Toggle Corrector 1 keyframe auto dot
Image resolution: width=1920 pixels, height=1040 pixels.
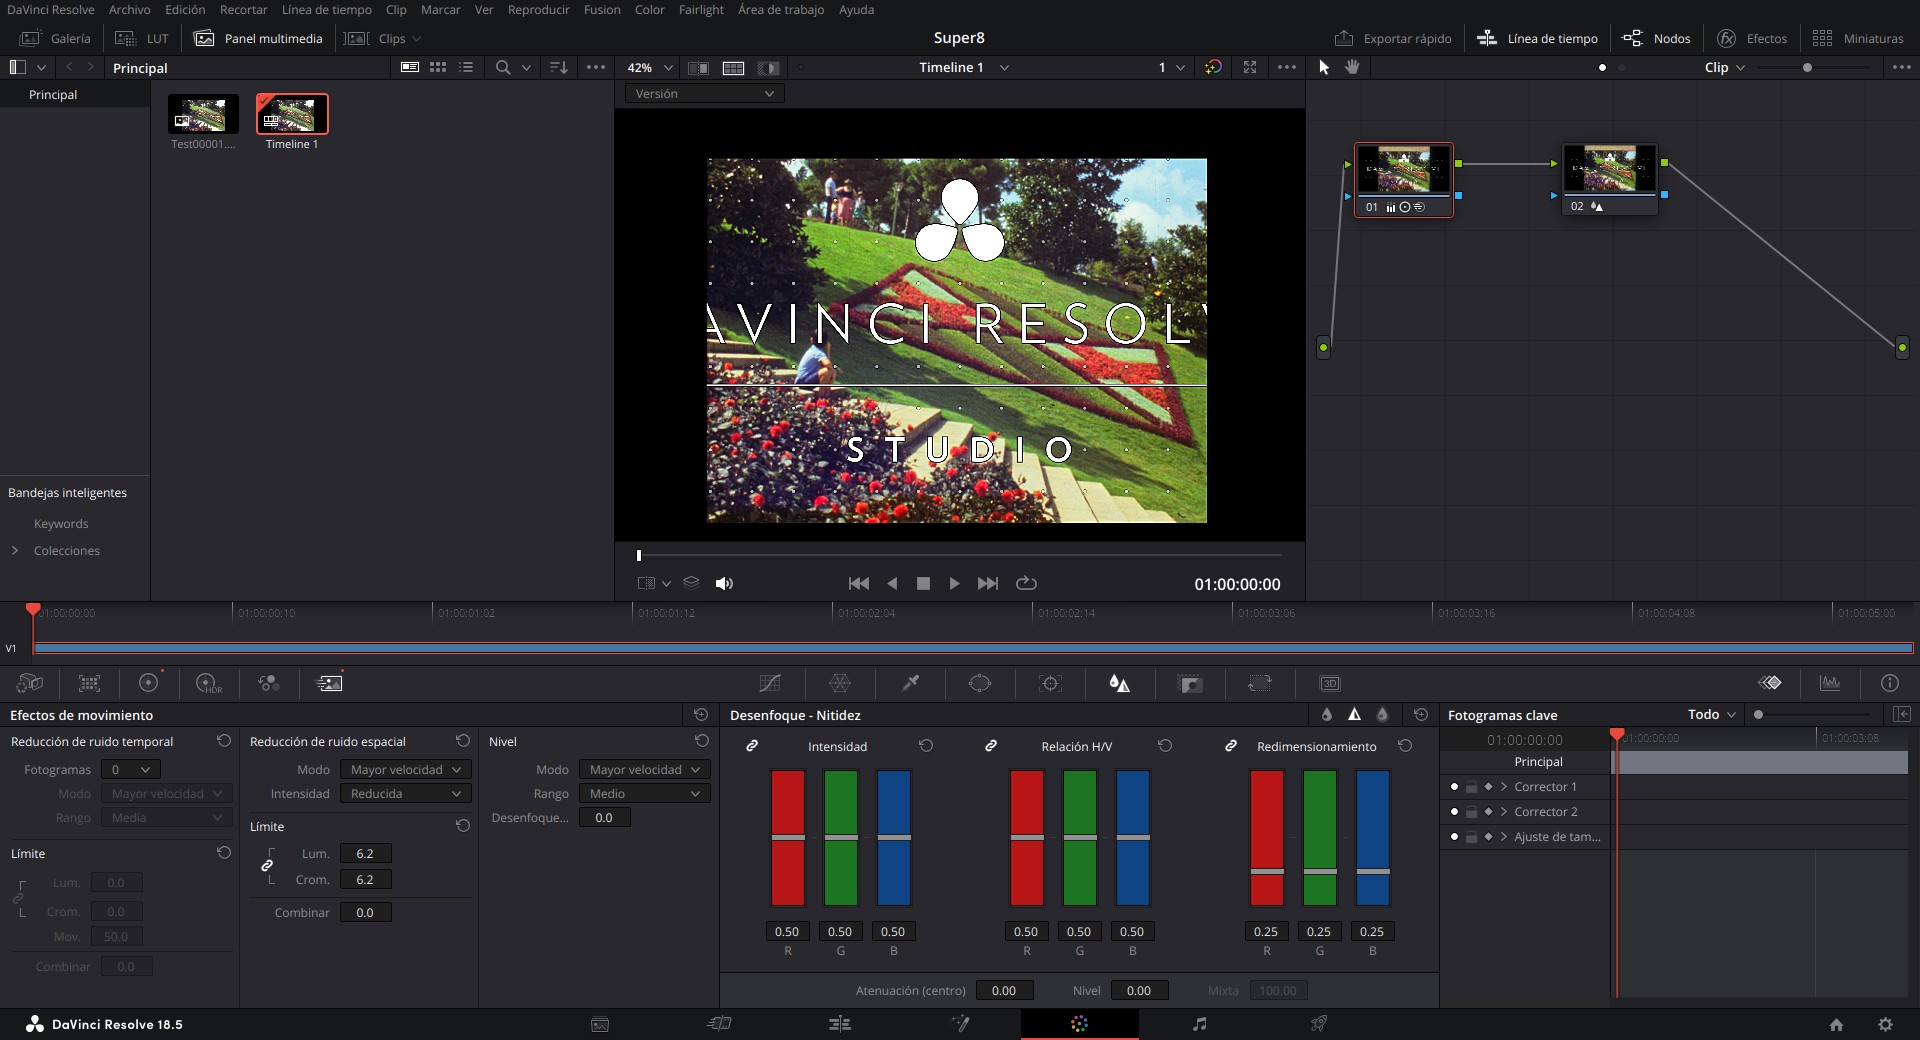click(x=1454, y=787)
